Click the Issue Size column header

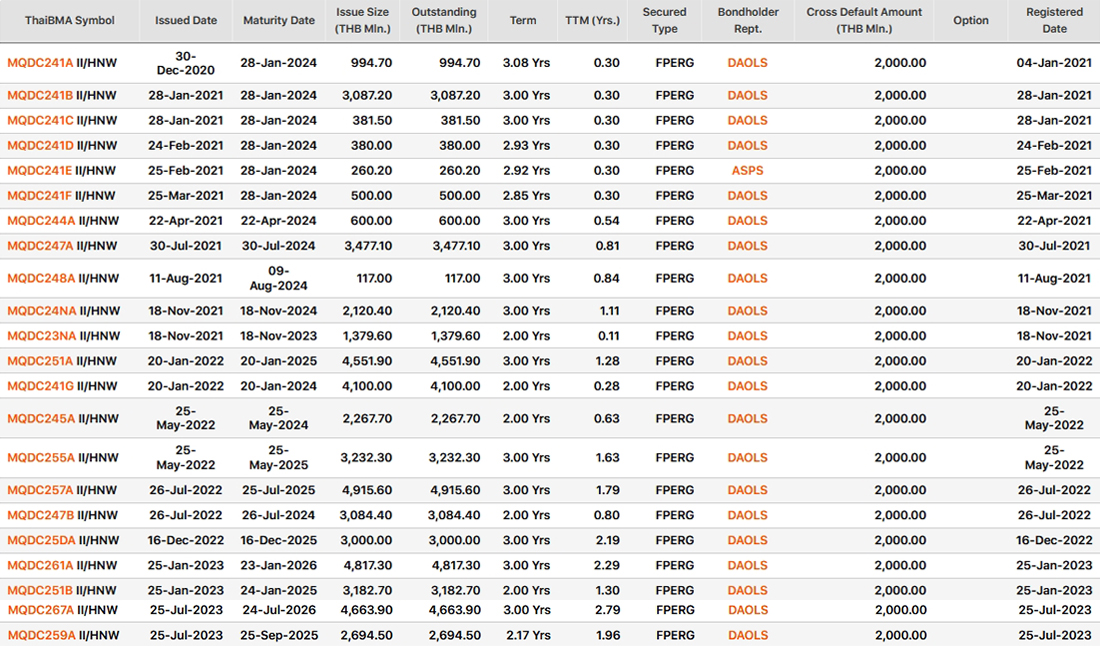(363, 20)
